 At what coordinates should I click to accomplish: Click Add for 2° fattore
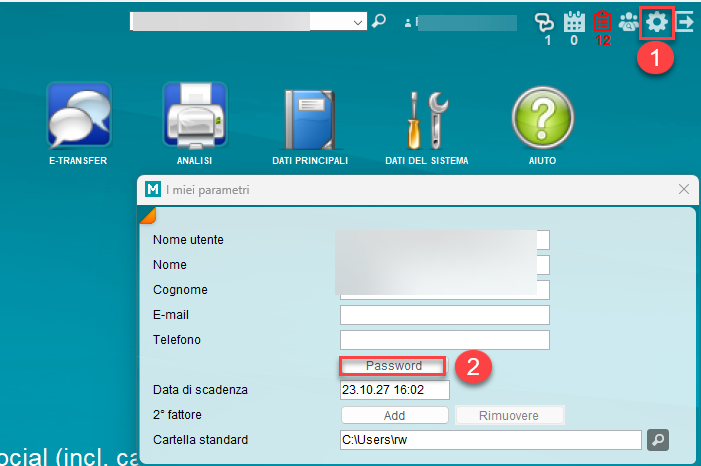[x=394, y=415]
